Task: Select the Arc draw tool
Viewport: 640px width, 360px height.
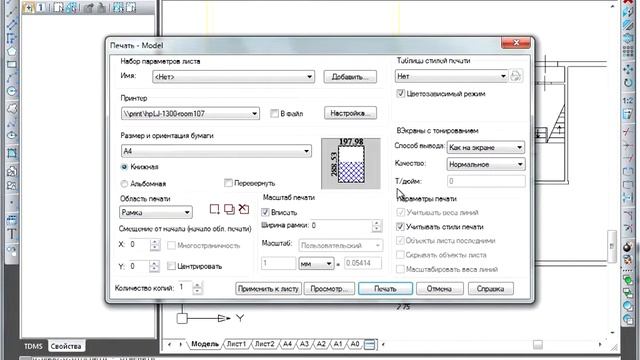Action: click(x=11, y=78)
